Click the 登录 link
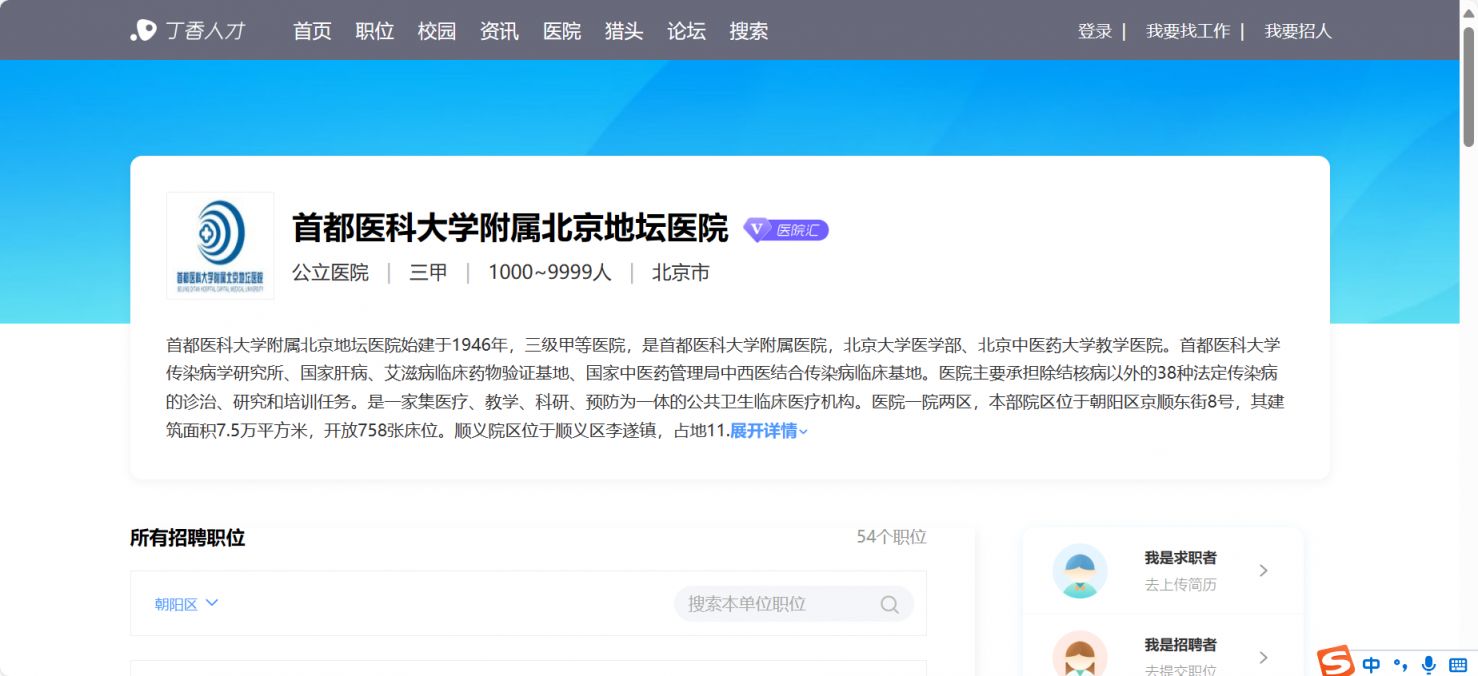1478x676 pixels. coord(1095,31)
